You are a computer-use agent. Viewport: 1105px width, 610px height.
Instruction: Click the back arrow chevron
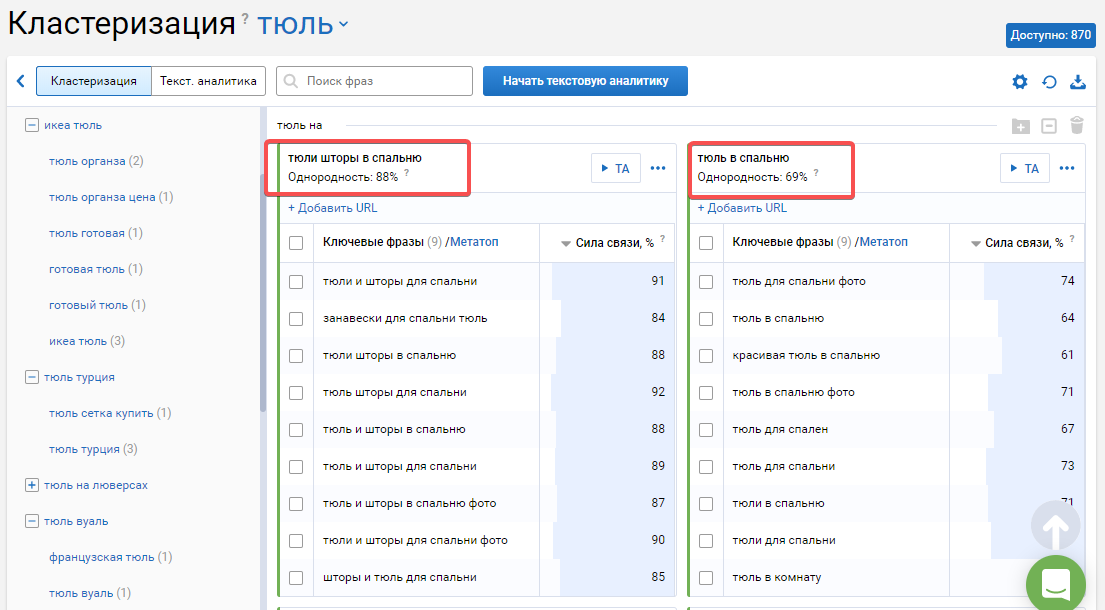coord(20,81)
